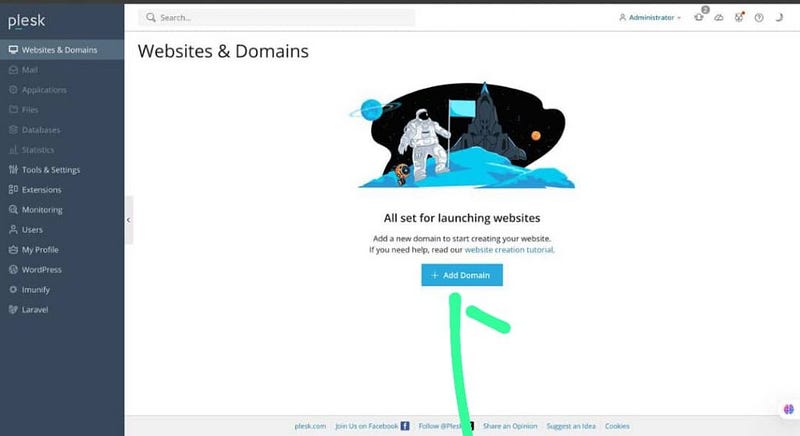The width and height of the screenshot is (800, 436).
Task: Click the Monitoring magnifier icon
Action: (13, 210)
